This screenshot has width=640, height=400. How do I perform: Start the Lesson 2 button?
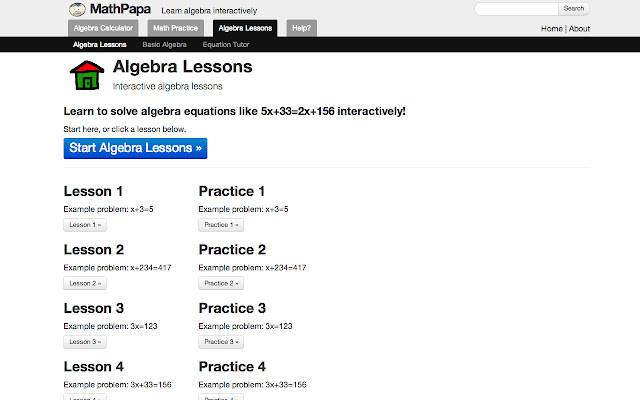click(x=84, y=283)
